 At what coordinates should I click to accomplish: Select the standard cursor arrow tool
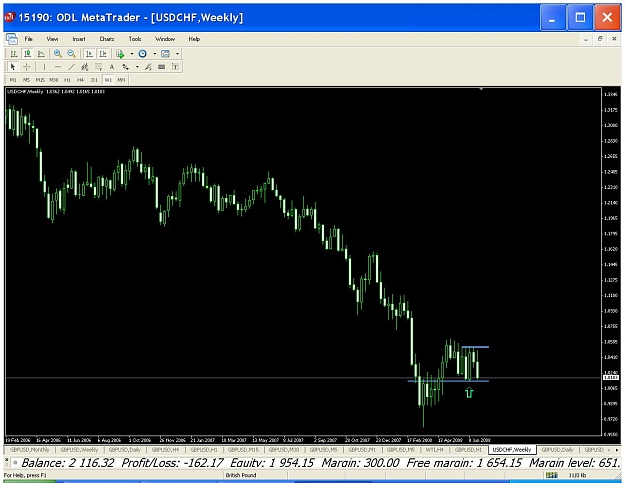(13, 67)
